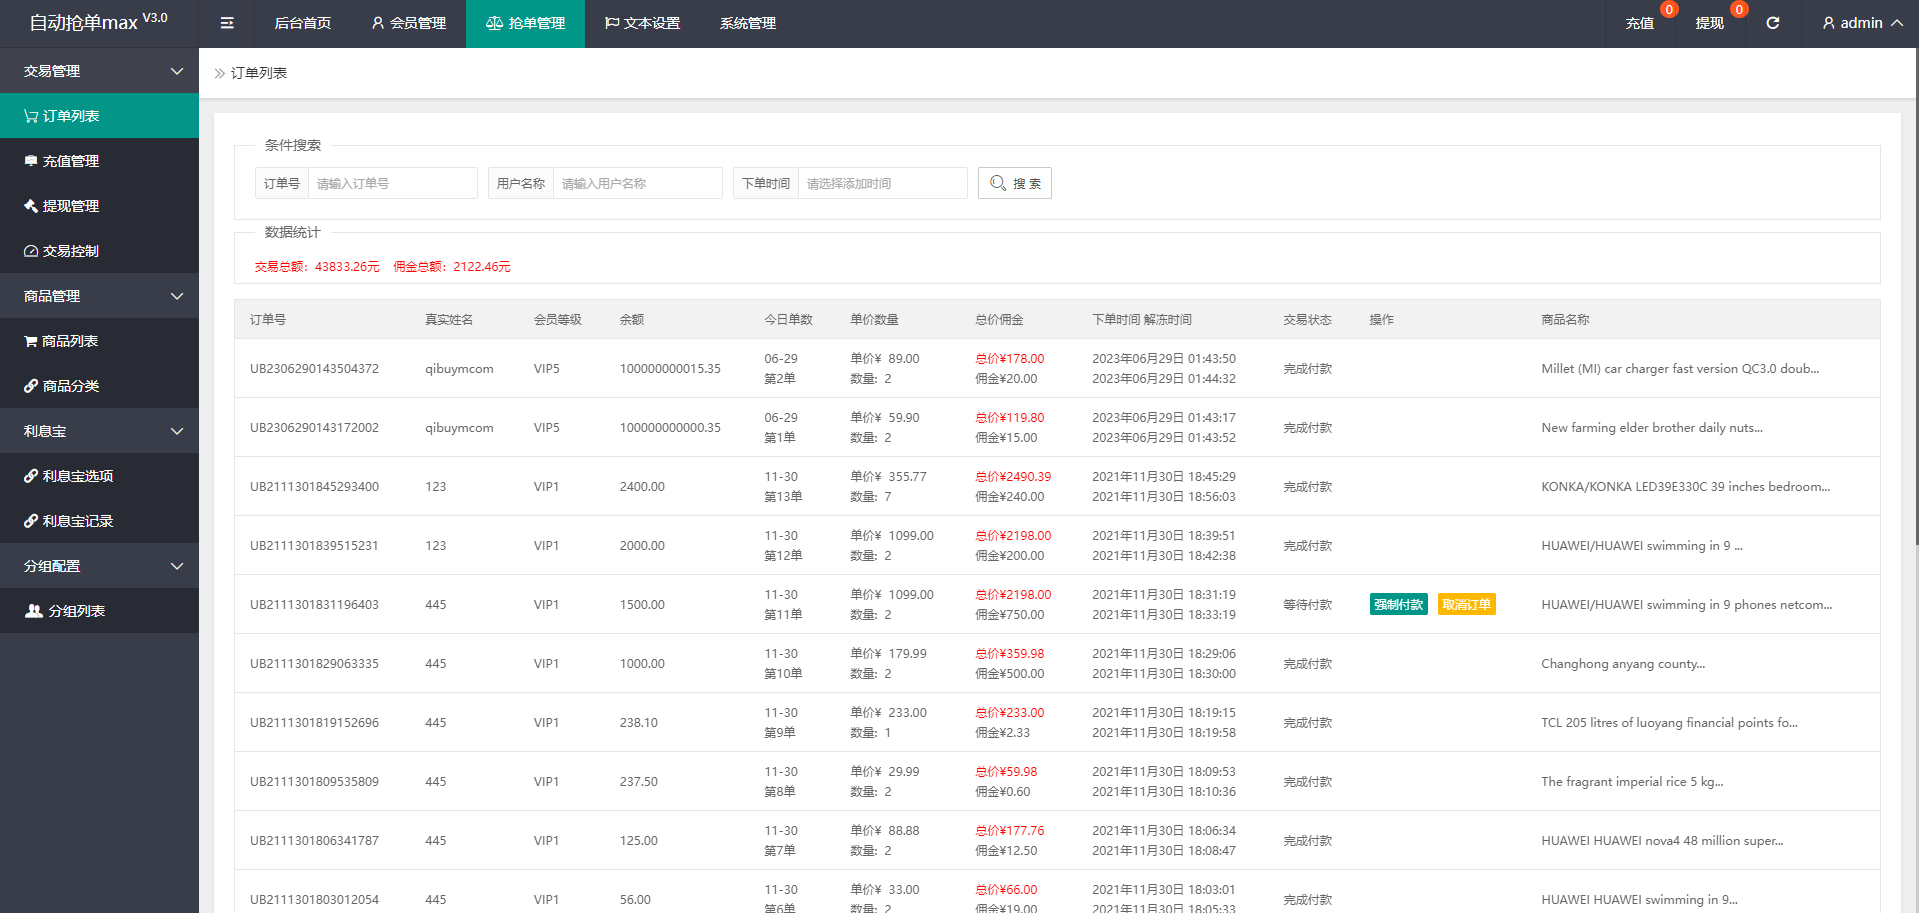
Task: Switch to the 会员管理 top tab
Action: click(x=408, y=23)
